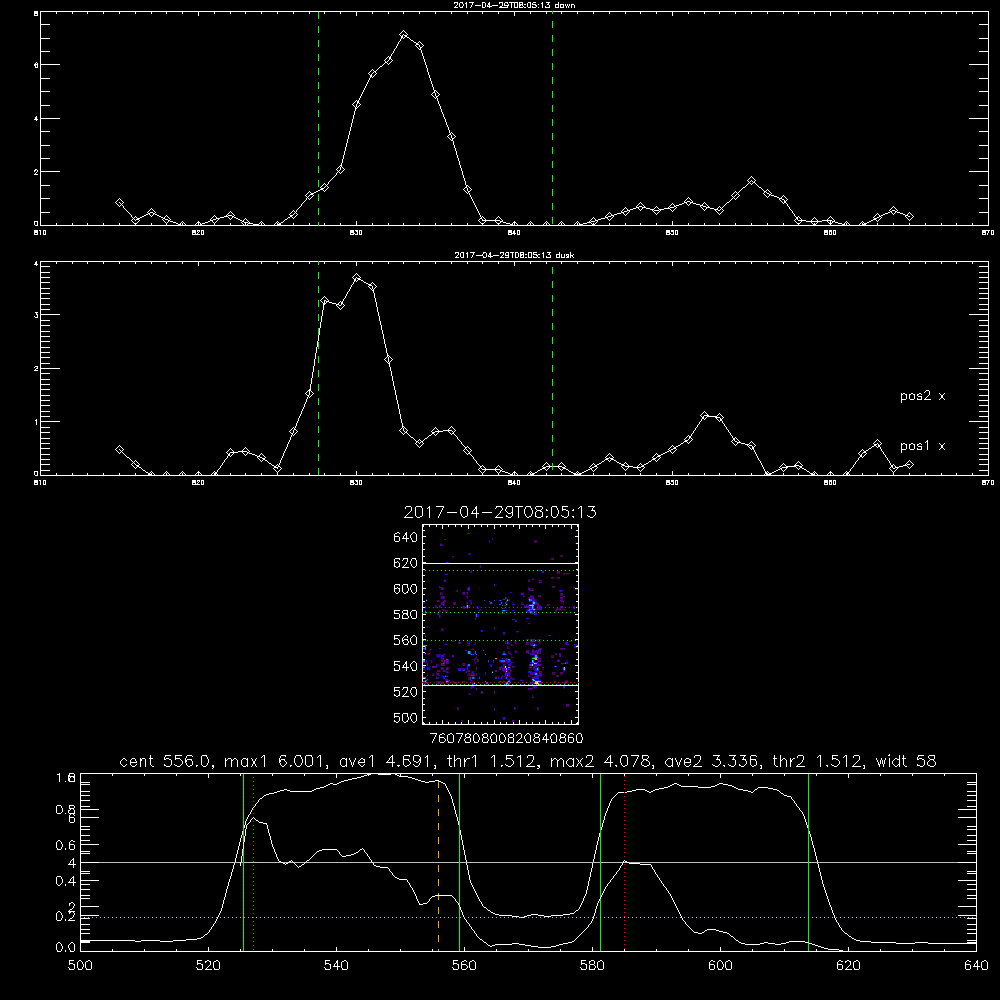Click the right green dashed line in dawn plot
1000x1000 pixels.
point(552,121)
